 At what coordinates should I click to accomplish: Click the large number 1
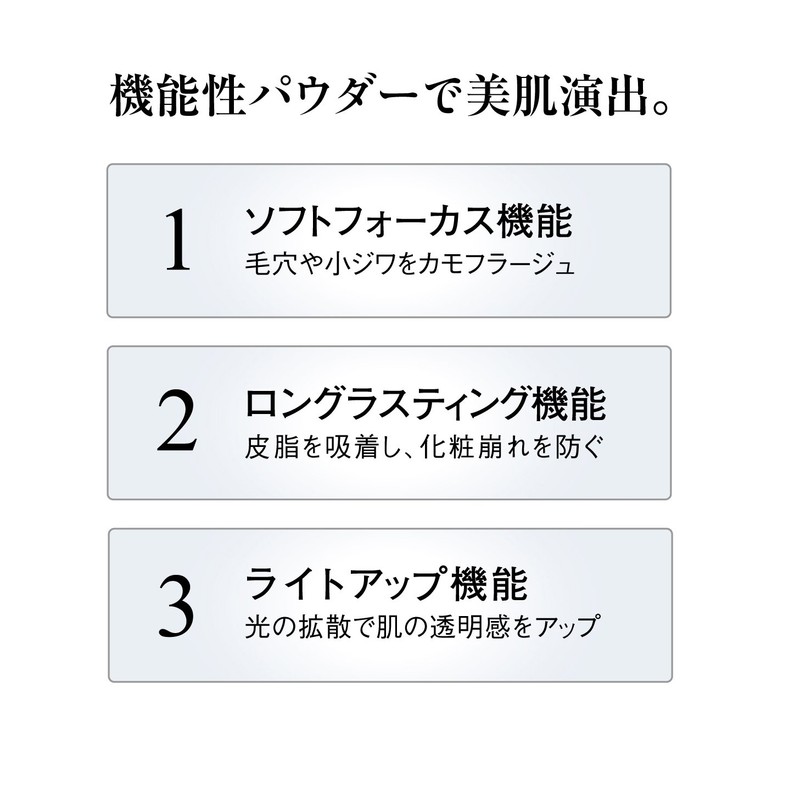pyautogui.click(x=176, y=242)
